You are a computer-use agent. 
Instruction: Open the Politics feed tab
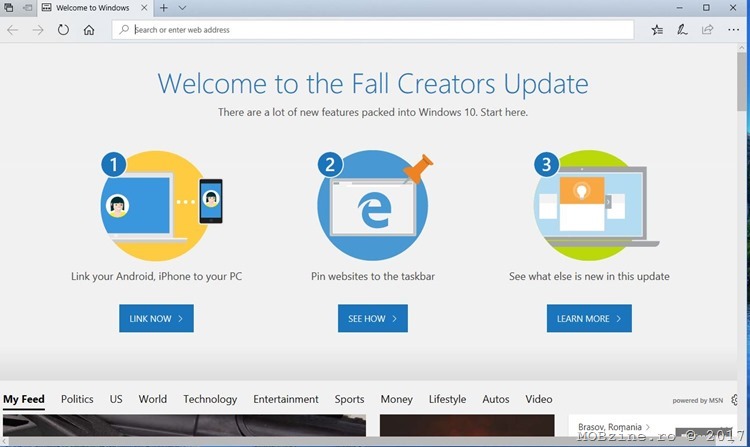[x=77, y=399]
